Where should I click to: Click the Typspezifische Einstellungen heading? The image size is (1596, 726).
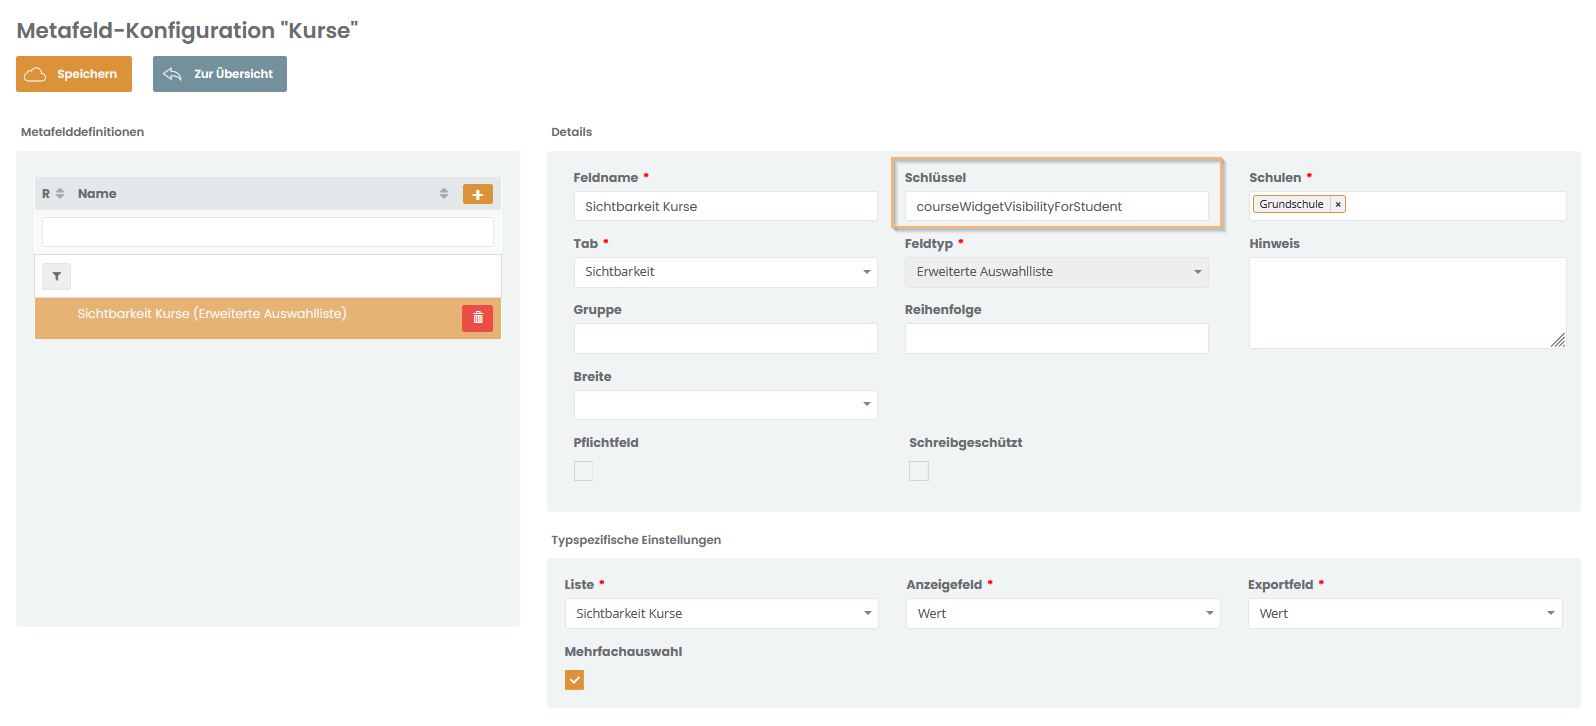(636, 540)
